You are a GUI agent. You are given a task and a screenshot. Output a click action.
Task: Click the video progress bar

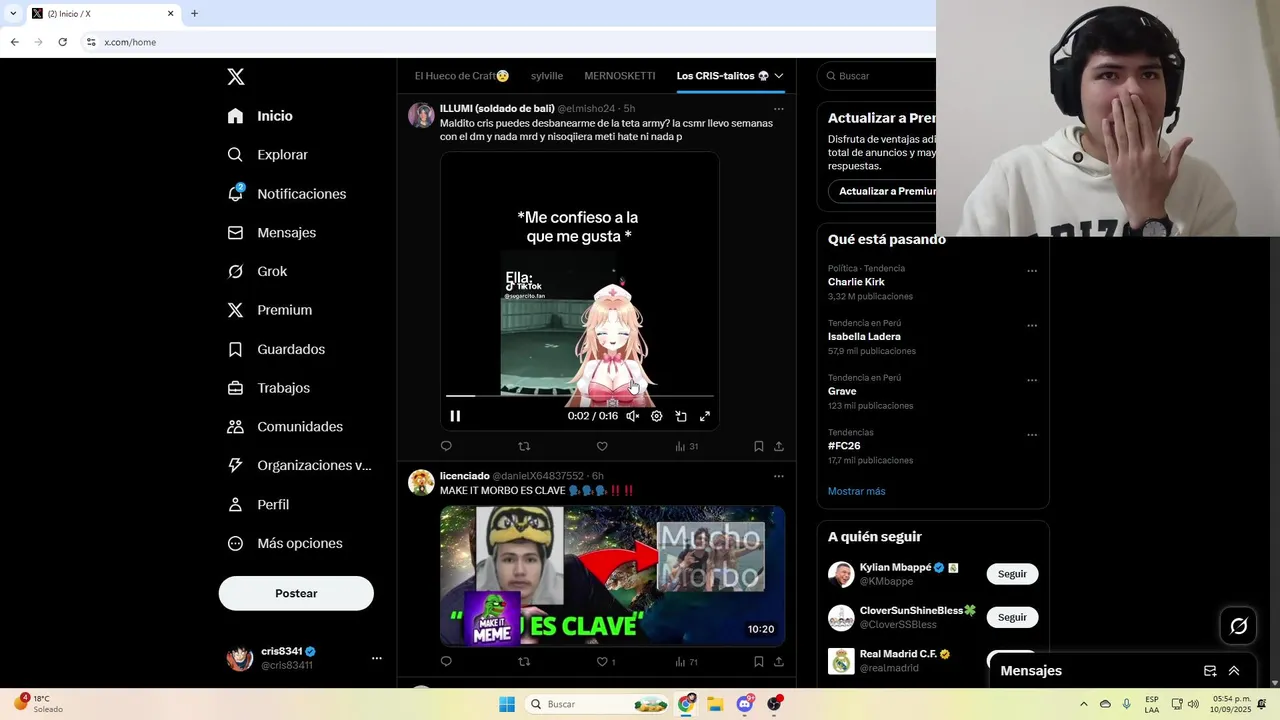pos(580,396)
